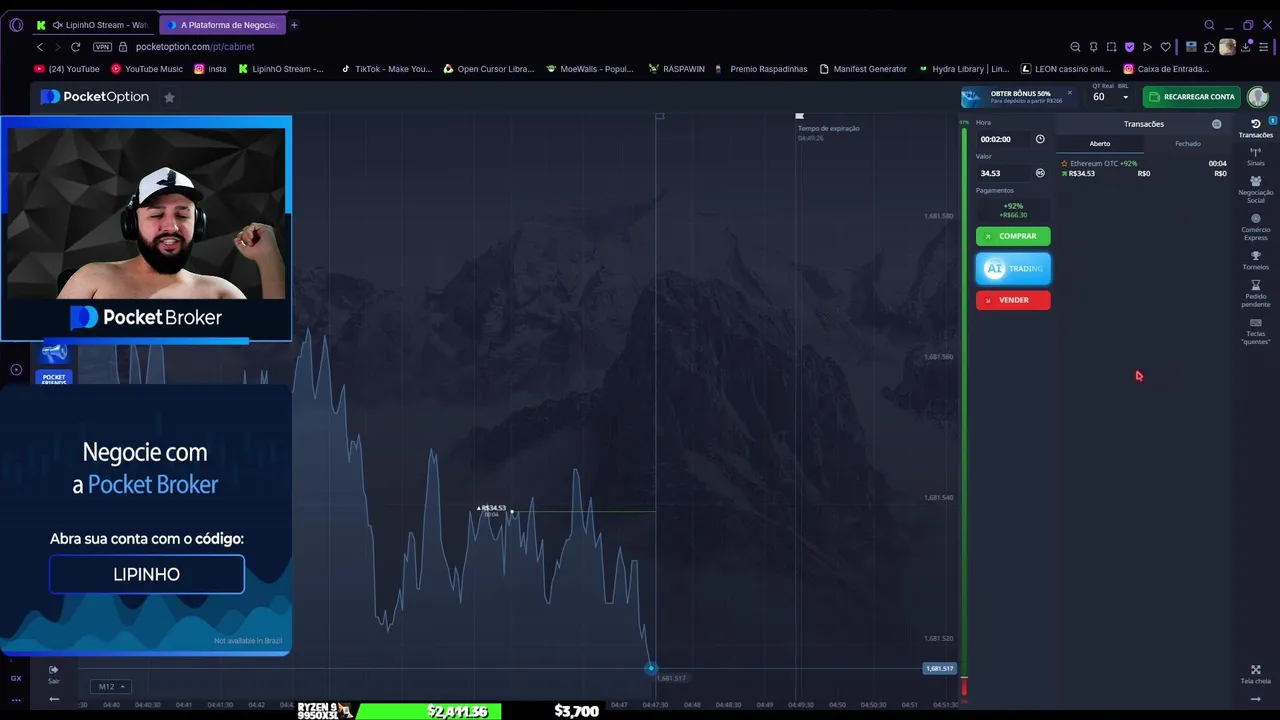Open Open Cursor Library bookmark

[x=489, y=69]
